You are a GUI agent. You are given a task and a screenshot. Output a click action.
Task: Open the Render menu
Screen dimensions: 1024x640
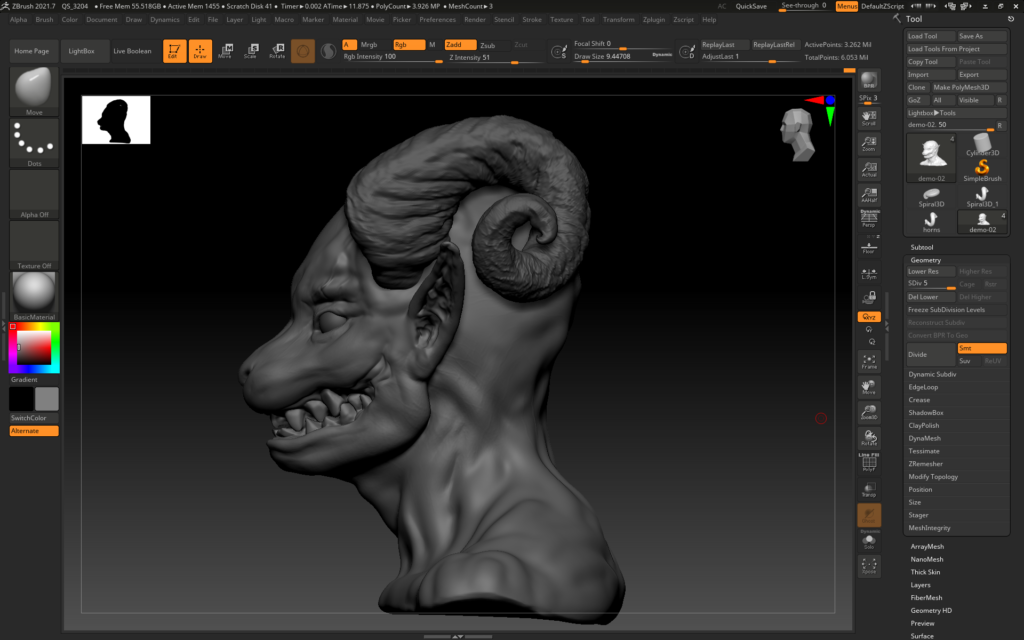[x=475, y=20]
